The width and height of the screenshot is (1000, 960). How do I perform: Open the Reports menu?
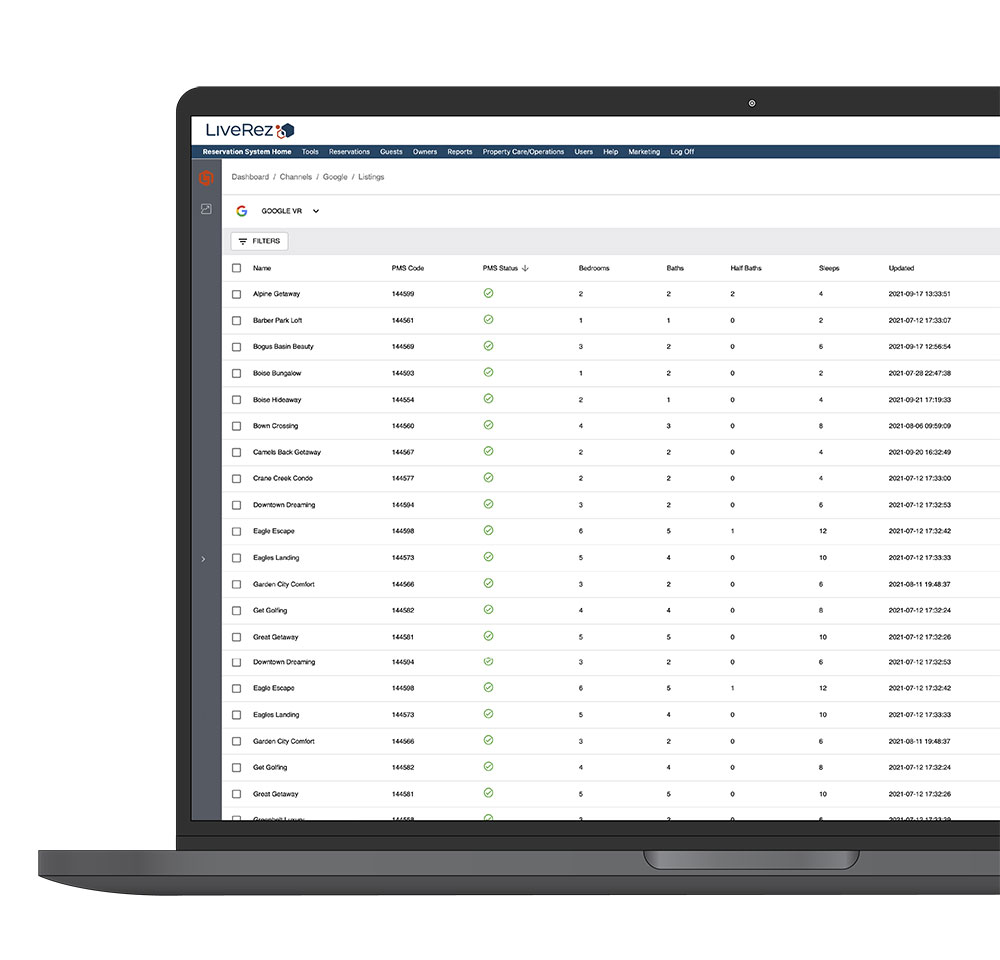[x=460, y=152]
